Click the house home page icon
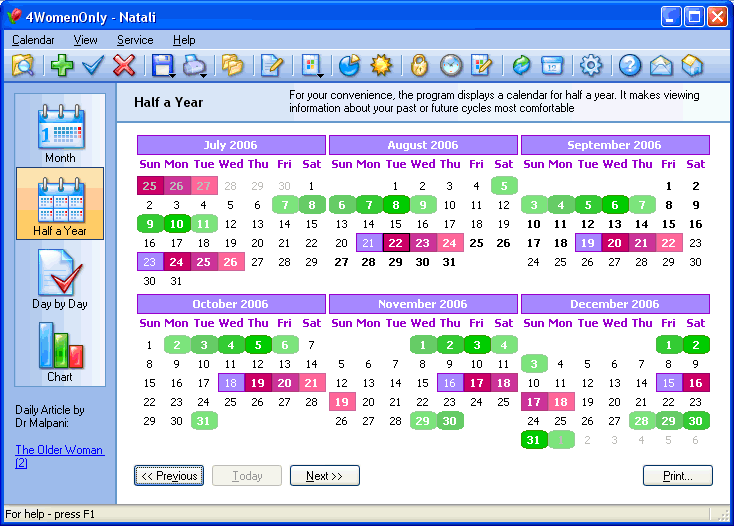The image size is (734, 526). click(x=692, y=65)
